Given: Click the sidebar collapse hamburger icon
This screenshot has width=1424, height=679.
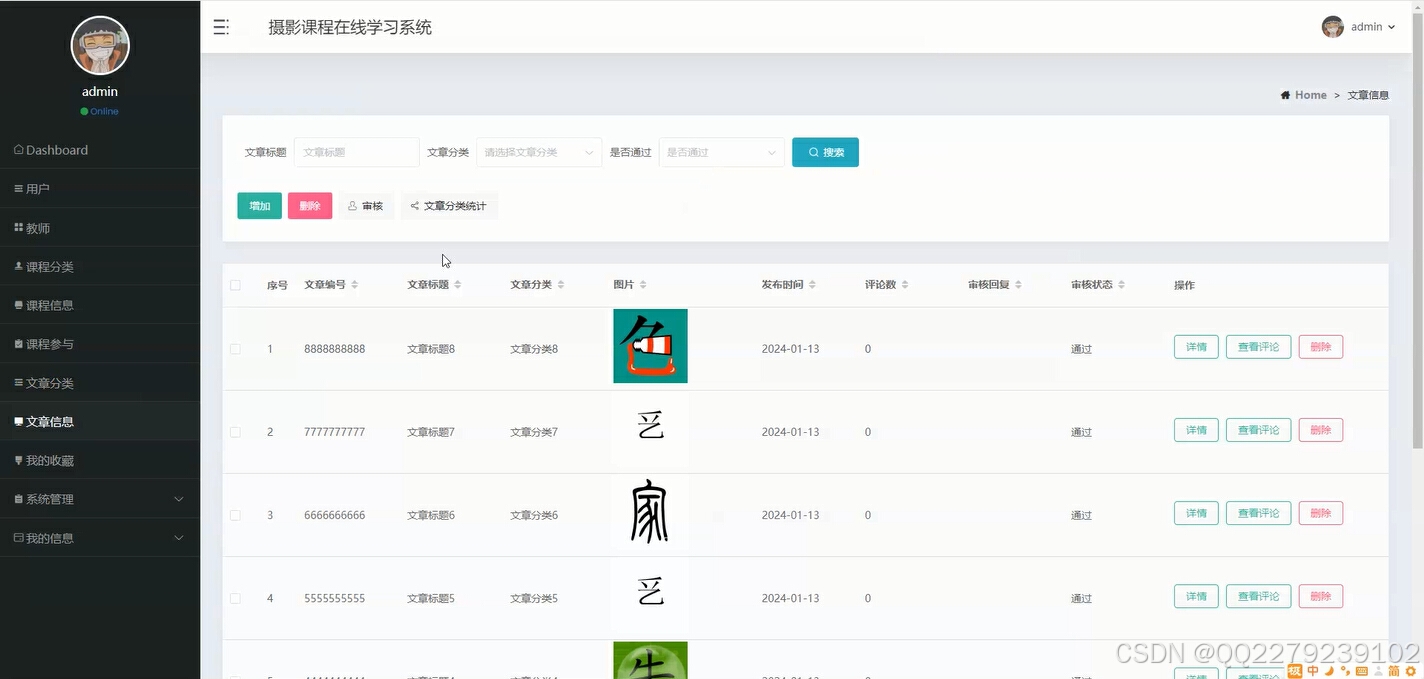Looking at the screenshot, I should (221, 27).
